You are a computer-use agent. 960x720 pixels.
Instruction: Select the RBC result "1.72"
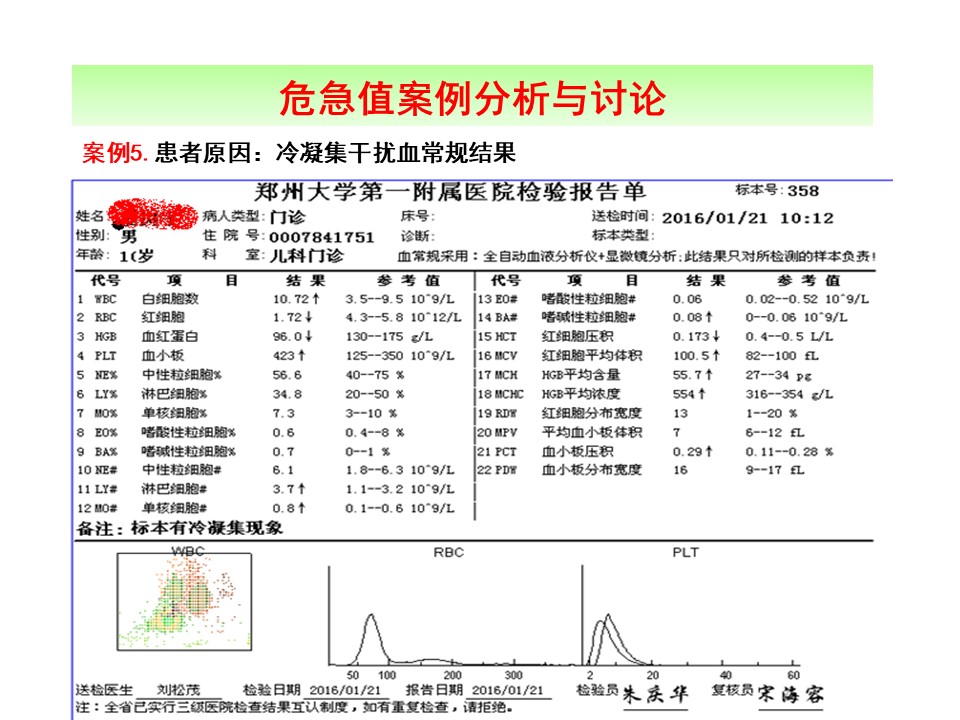(x=288, y=317)
